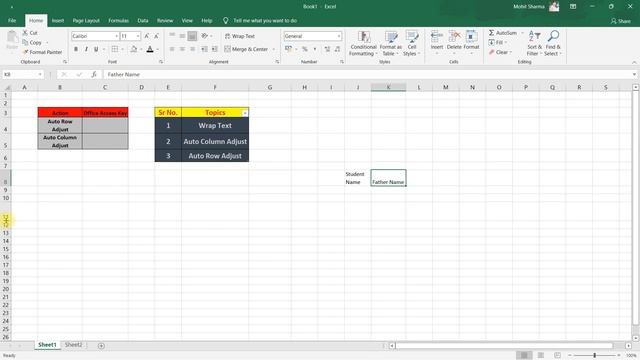
Task: Set top vertical alignment
Action: tap(172, 36)
